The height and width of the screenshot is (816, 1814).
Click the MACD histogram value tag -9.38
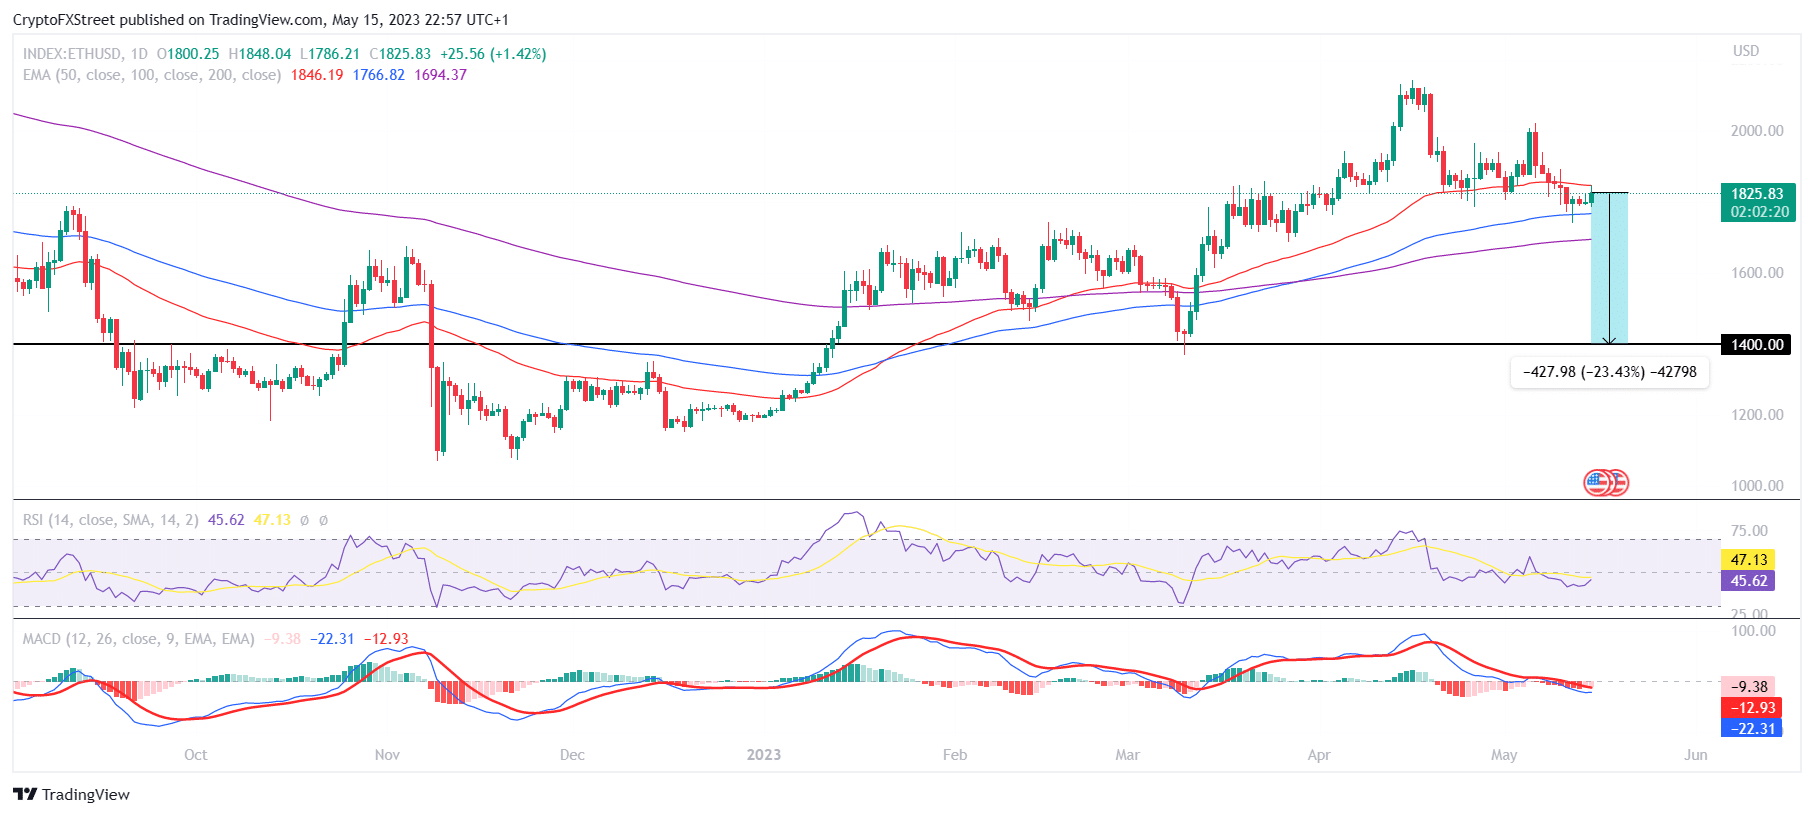point(1749,687)
